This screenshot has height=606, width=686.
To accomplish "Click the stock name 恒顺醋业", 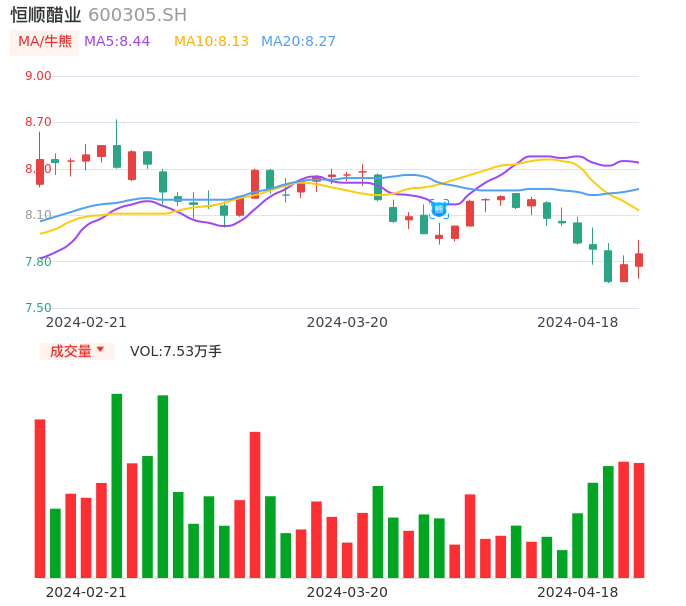I will [46, 15].
